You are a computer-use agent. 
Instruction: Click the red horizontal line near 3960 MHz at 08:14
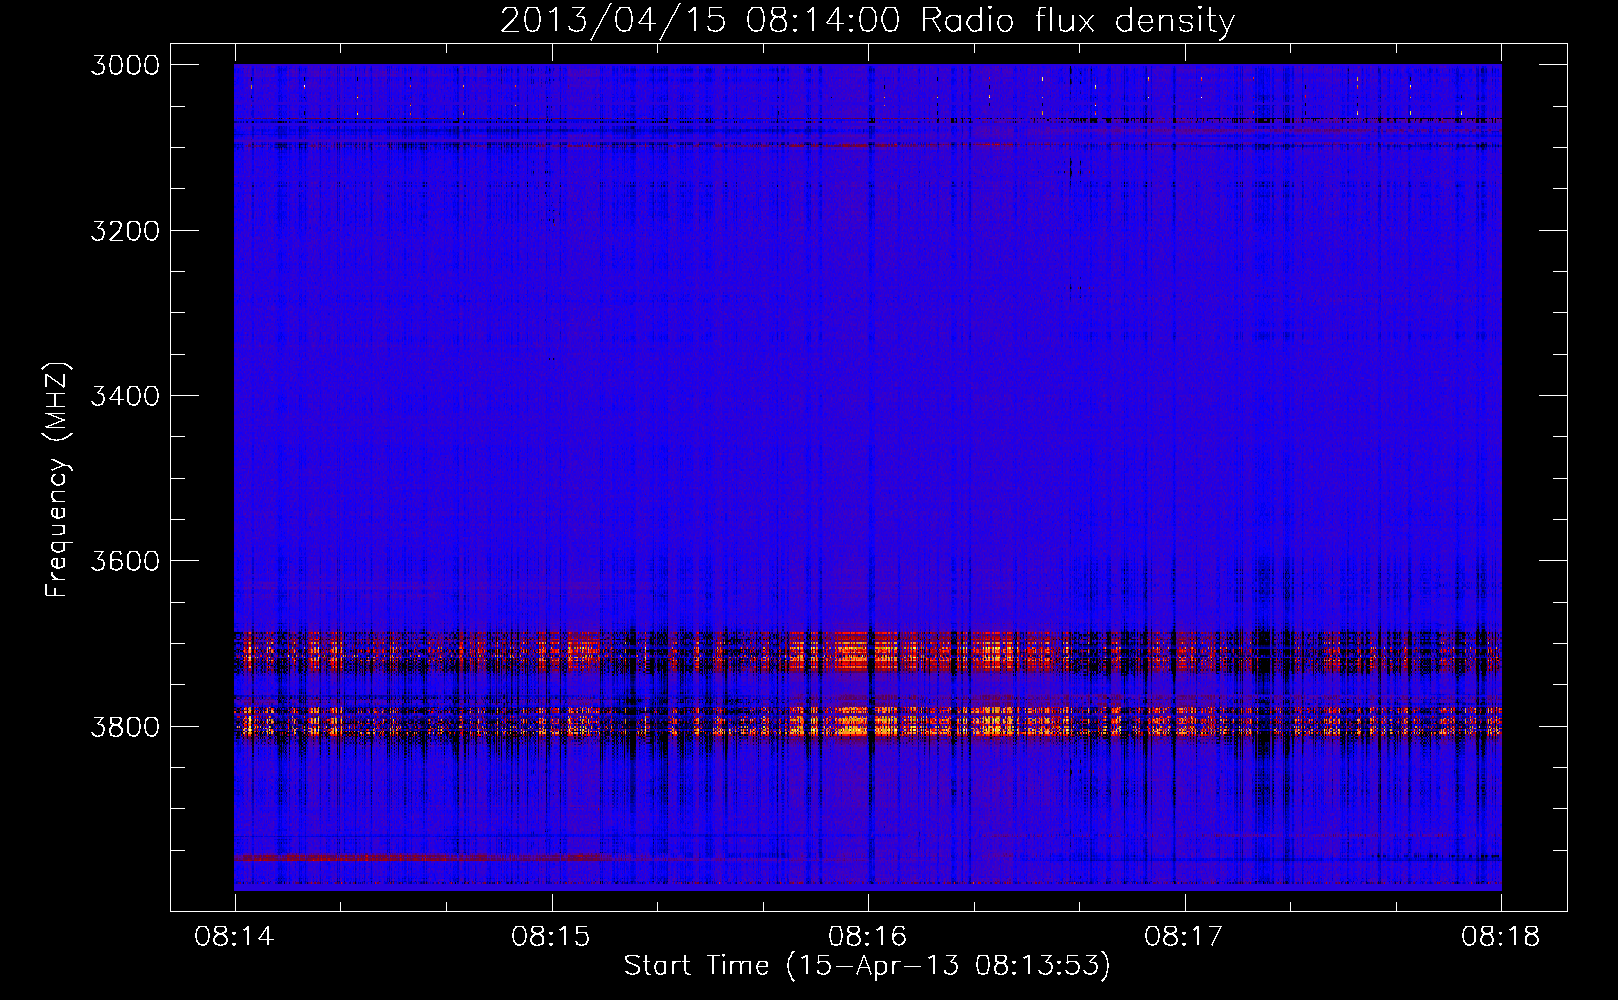[x=418, y=858]
